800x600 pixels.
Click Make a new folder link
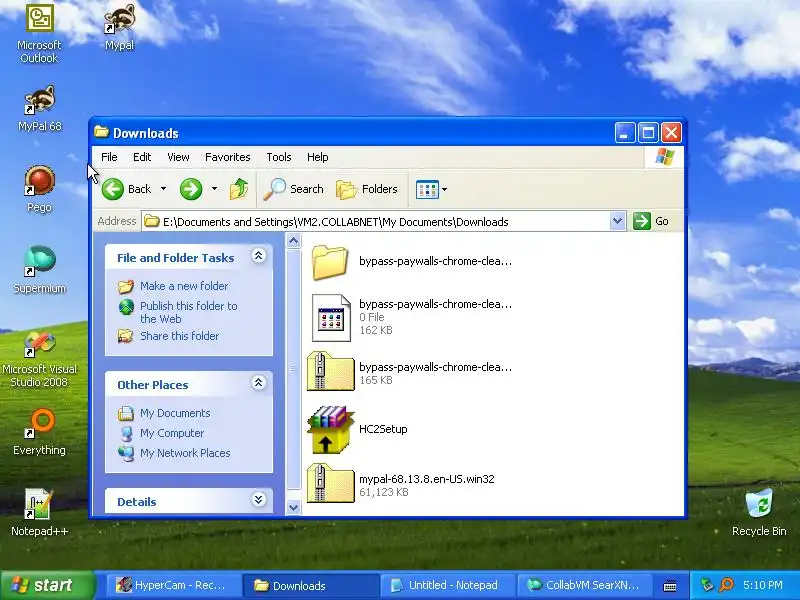point(184,286)
